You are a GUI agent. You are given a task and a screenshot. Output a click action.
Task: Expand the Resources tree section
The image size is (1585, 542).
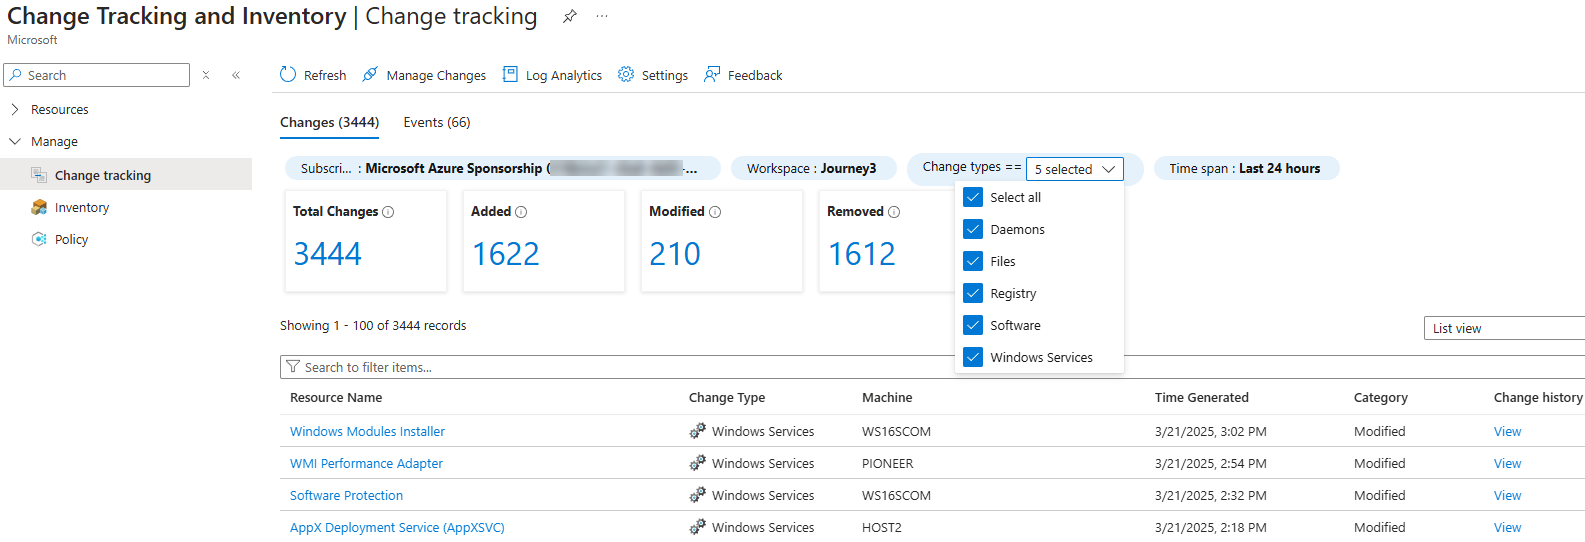15,110
